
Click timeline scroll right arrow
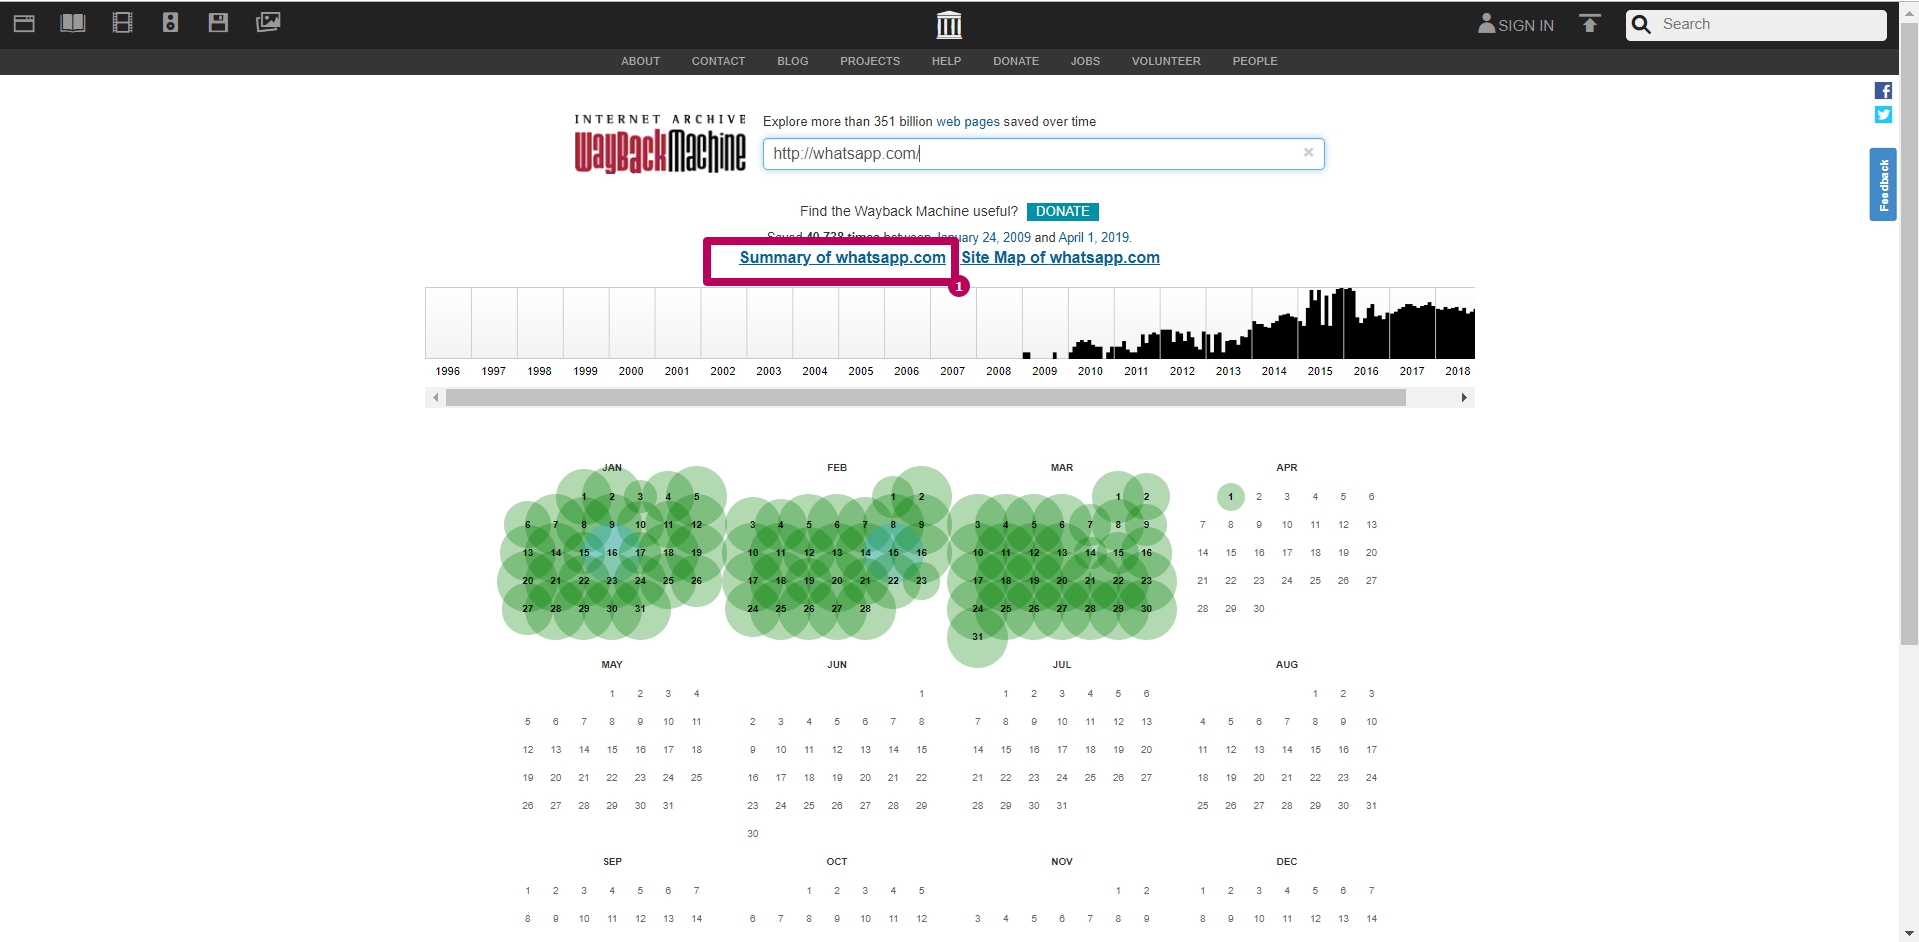[1464, 398]
